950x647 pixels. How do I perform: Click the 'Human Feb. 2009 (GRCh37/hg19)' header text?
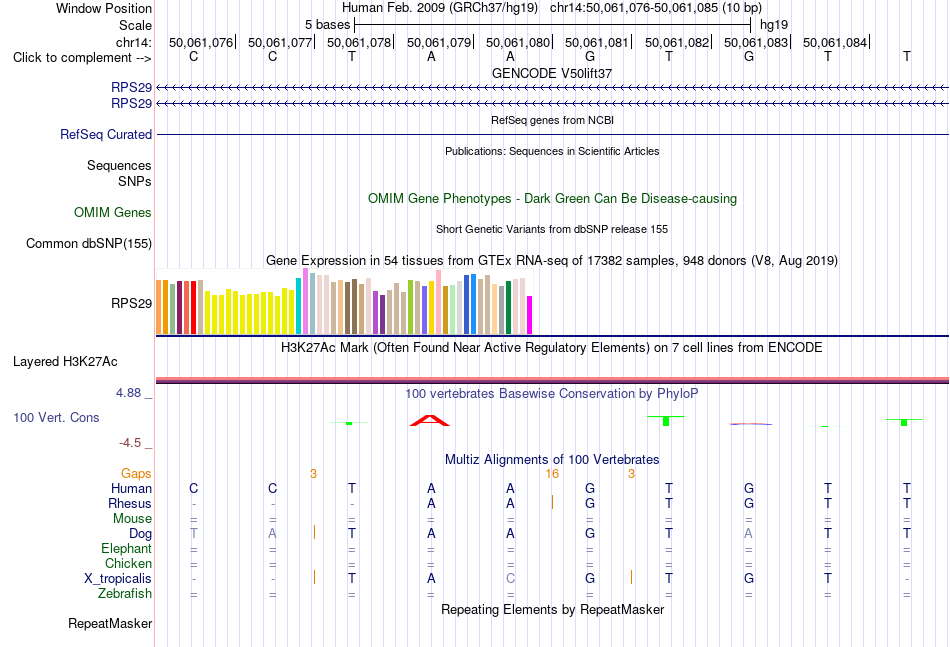tap(440, 8)
